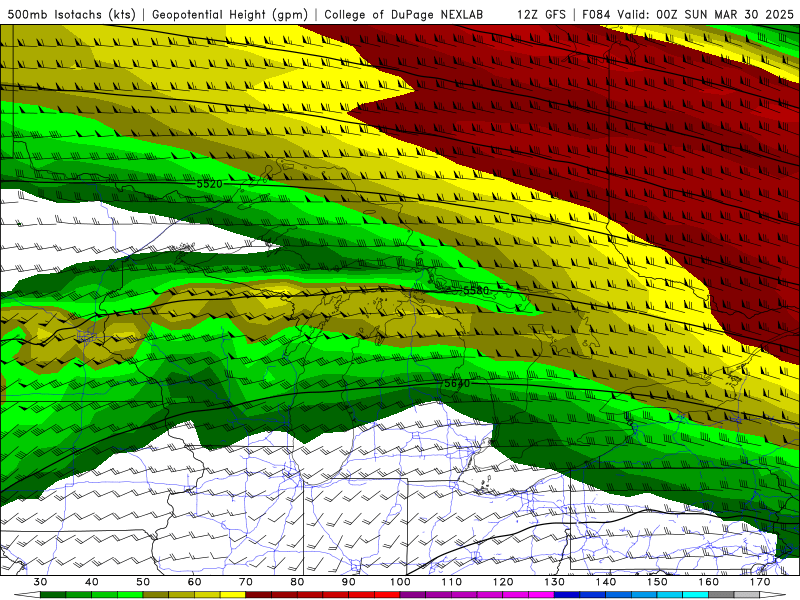800x600 pixels.
Task: Click the 5640 height contour label
Action: click(x=457, y=383)
